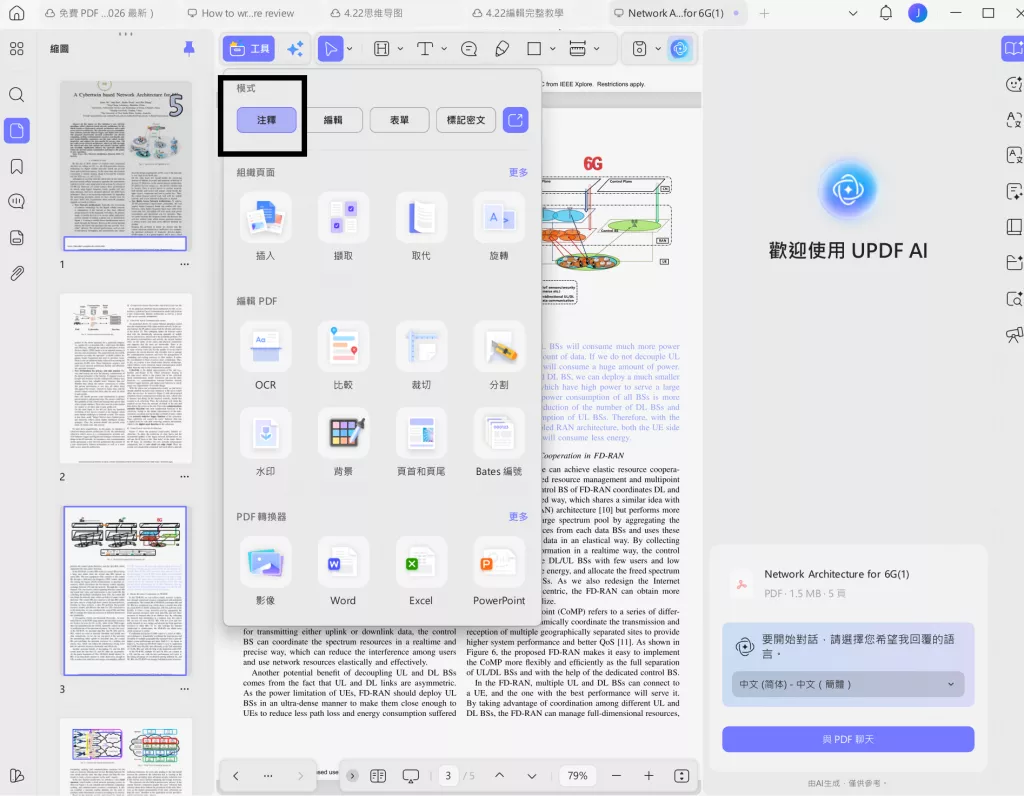Launch the OCR tool
Image resolution: width=1024 pixels, height=796 pixels.
[x=265, y=355]
